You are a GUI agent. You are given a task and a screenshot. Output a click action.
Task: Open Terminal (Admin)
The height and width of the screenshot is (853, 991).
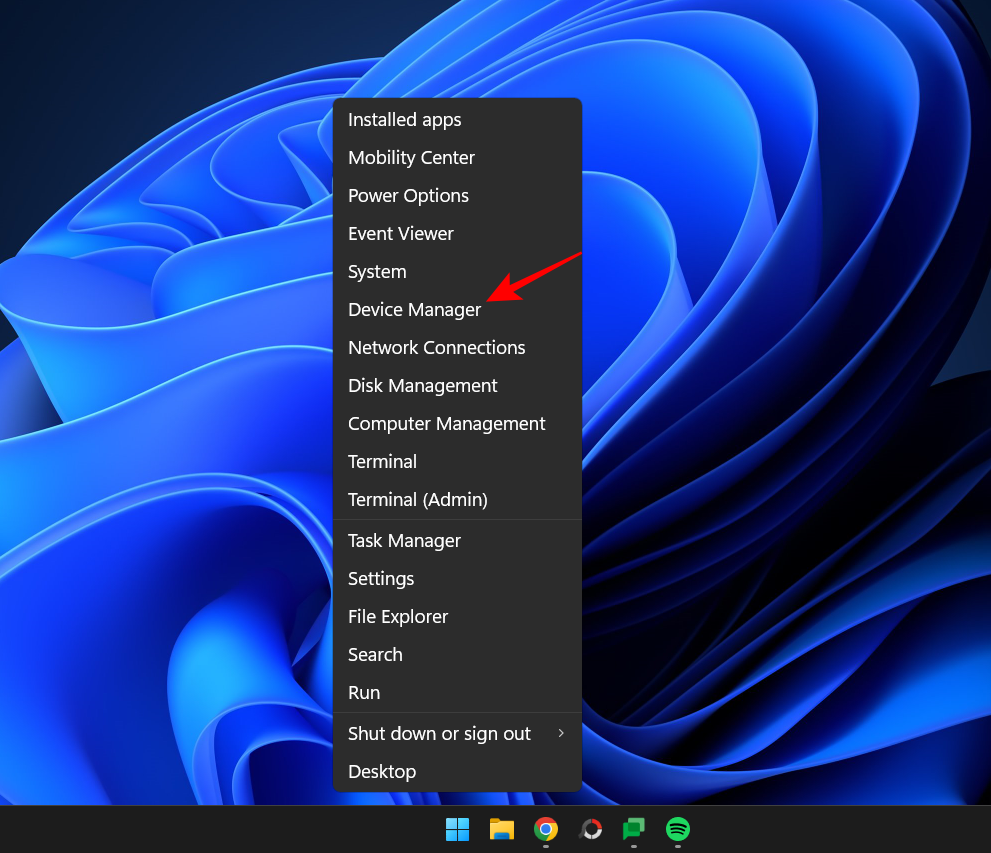[x=417, y=499]
